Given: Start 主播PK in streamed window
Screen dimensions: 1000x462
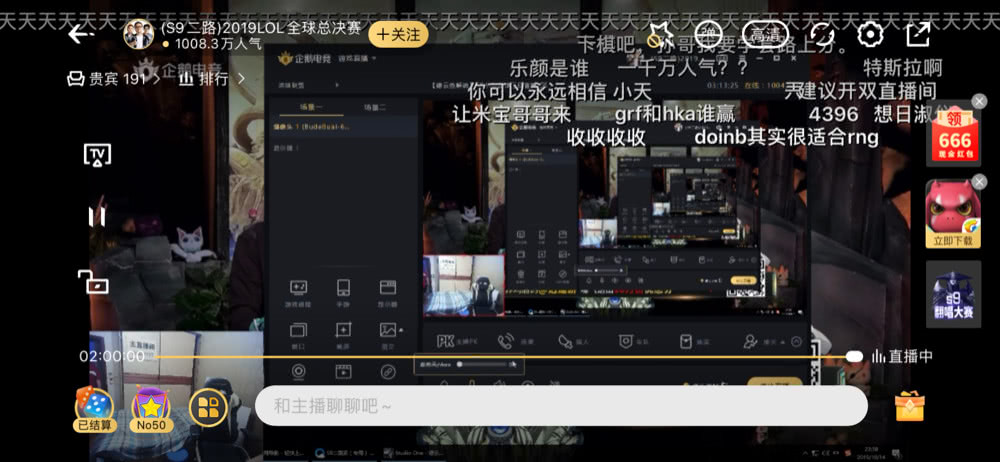Looking at the screenshot, I should [456, 341].
